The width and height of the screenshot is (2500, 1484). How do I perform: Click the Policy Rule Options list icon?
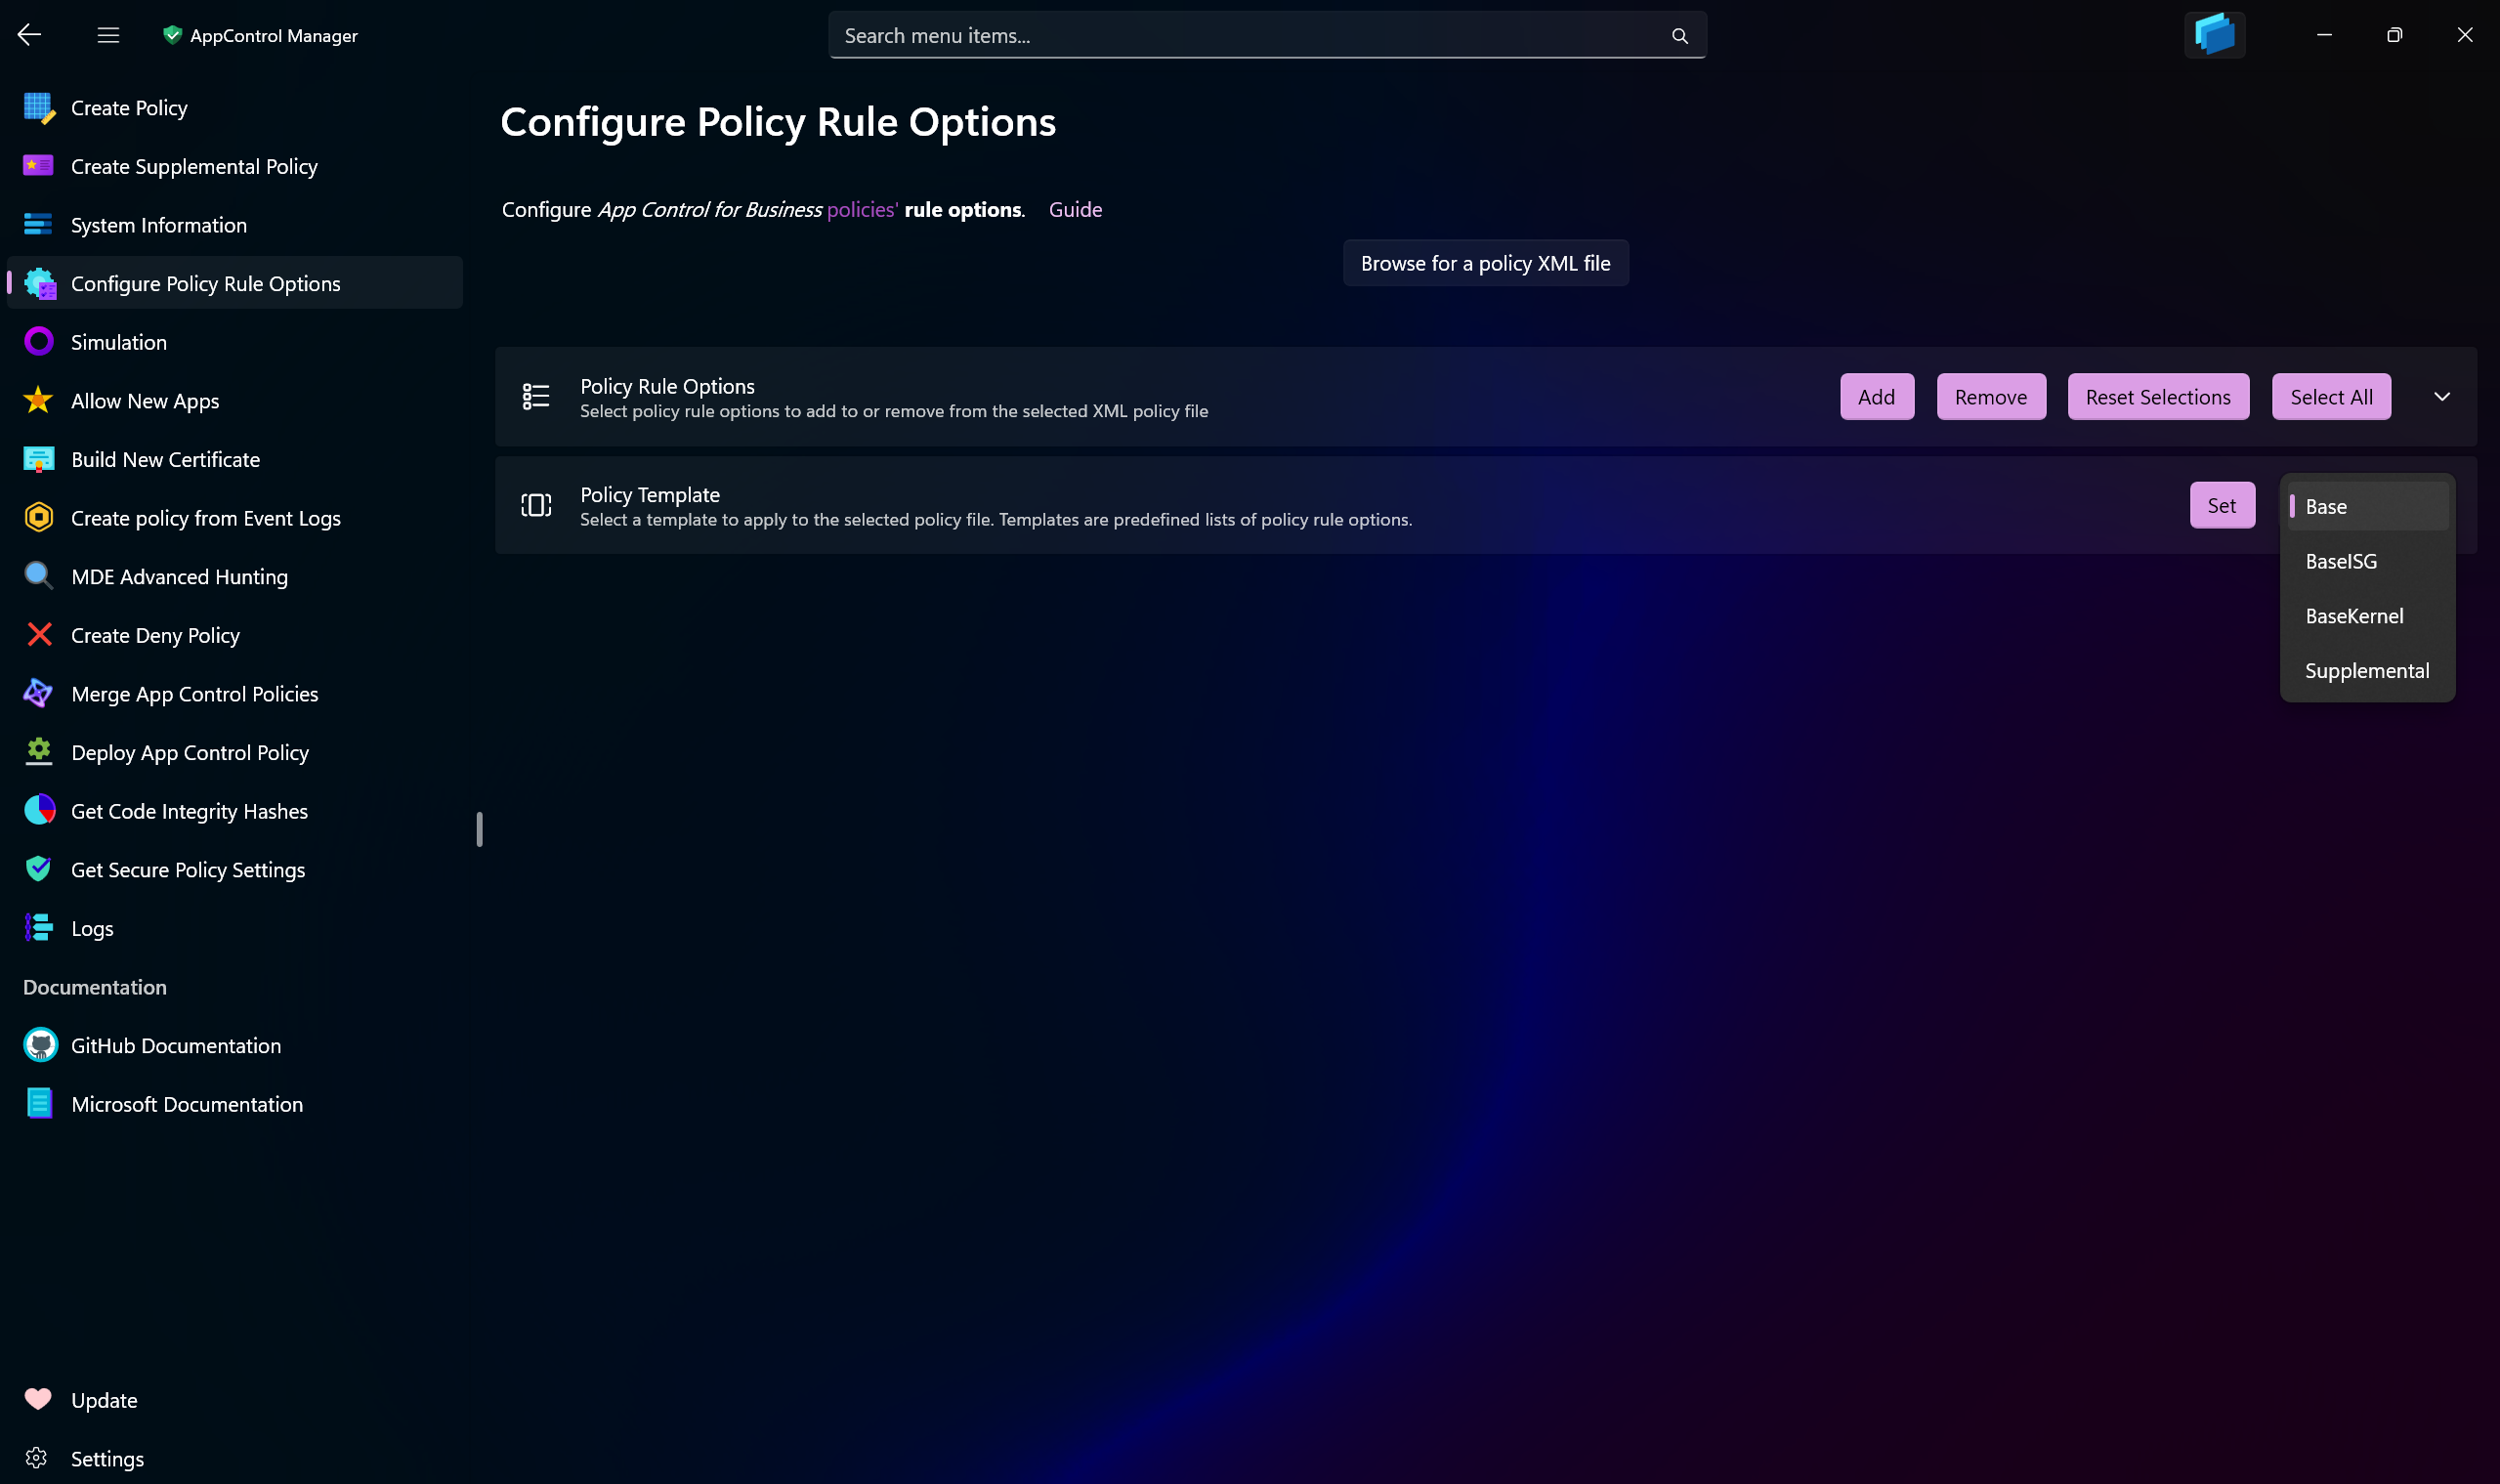tap(536, 397)
